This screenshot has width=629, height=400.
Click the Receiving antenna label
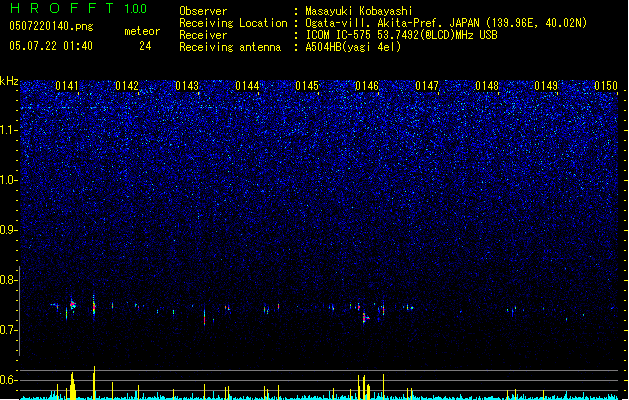click(x=230, y=47)
